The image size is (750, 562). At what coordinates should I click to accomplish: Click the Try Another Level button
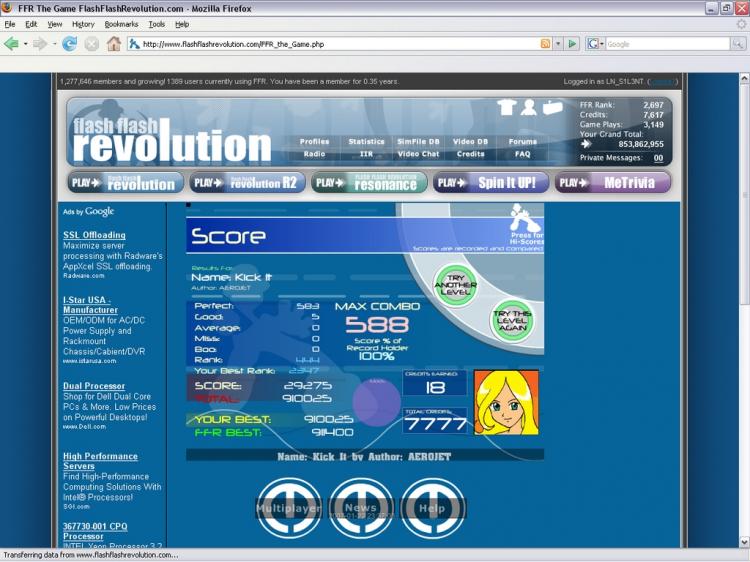455,285
